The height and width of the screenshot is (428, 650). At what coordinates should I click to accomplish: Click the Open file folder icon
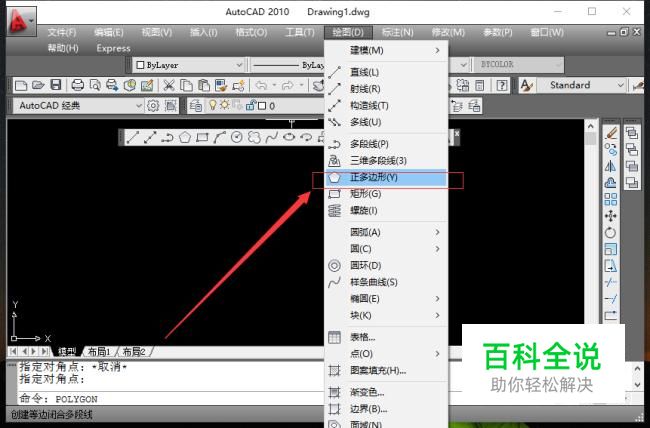[x=38, y=85]
